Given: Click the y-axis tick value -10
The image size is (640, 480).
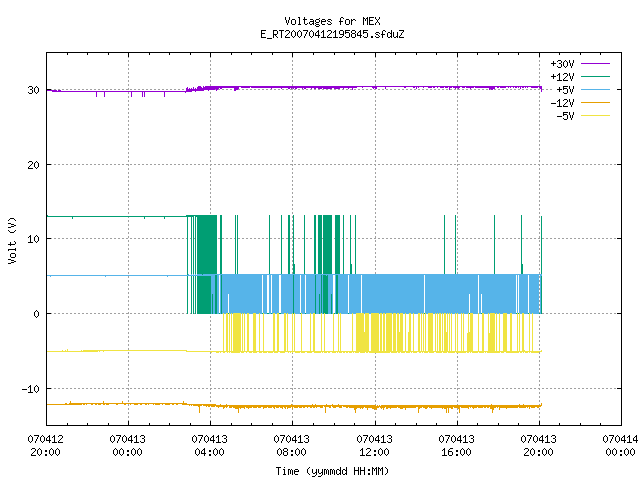Looking at the screenshot, I should 31,389.
